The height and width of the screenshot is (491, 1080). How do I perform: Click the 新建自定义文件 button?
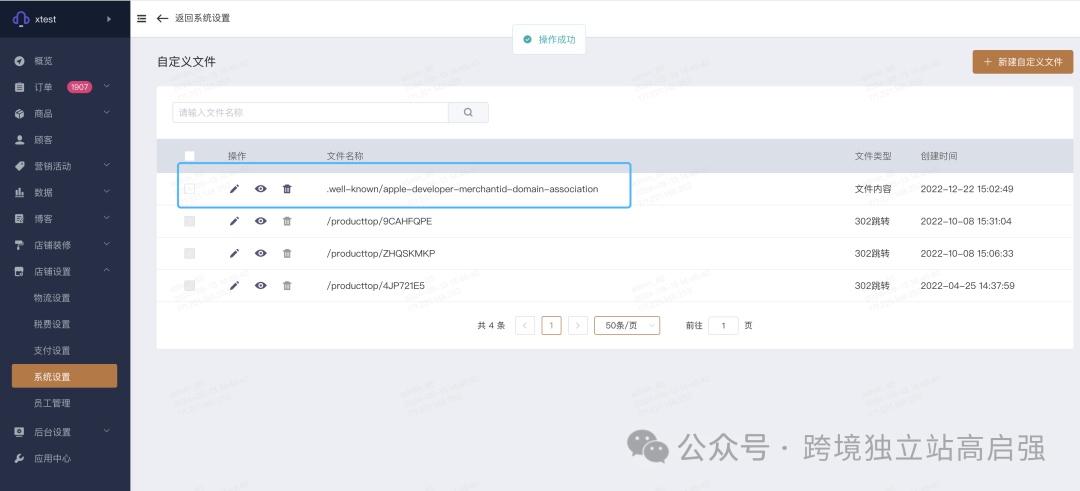tap(1022, 61)
